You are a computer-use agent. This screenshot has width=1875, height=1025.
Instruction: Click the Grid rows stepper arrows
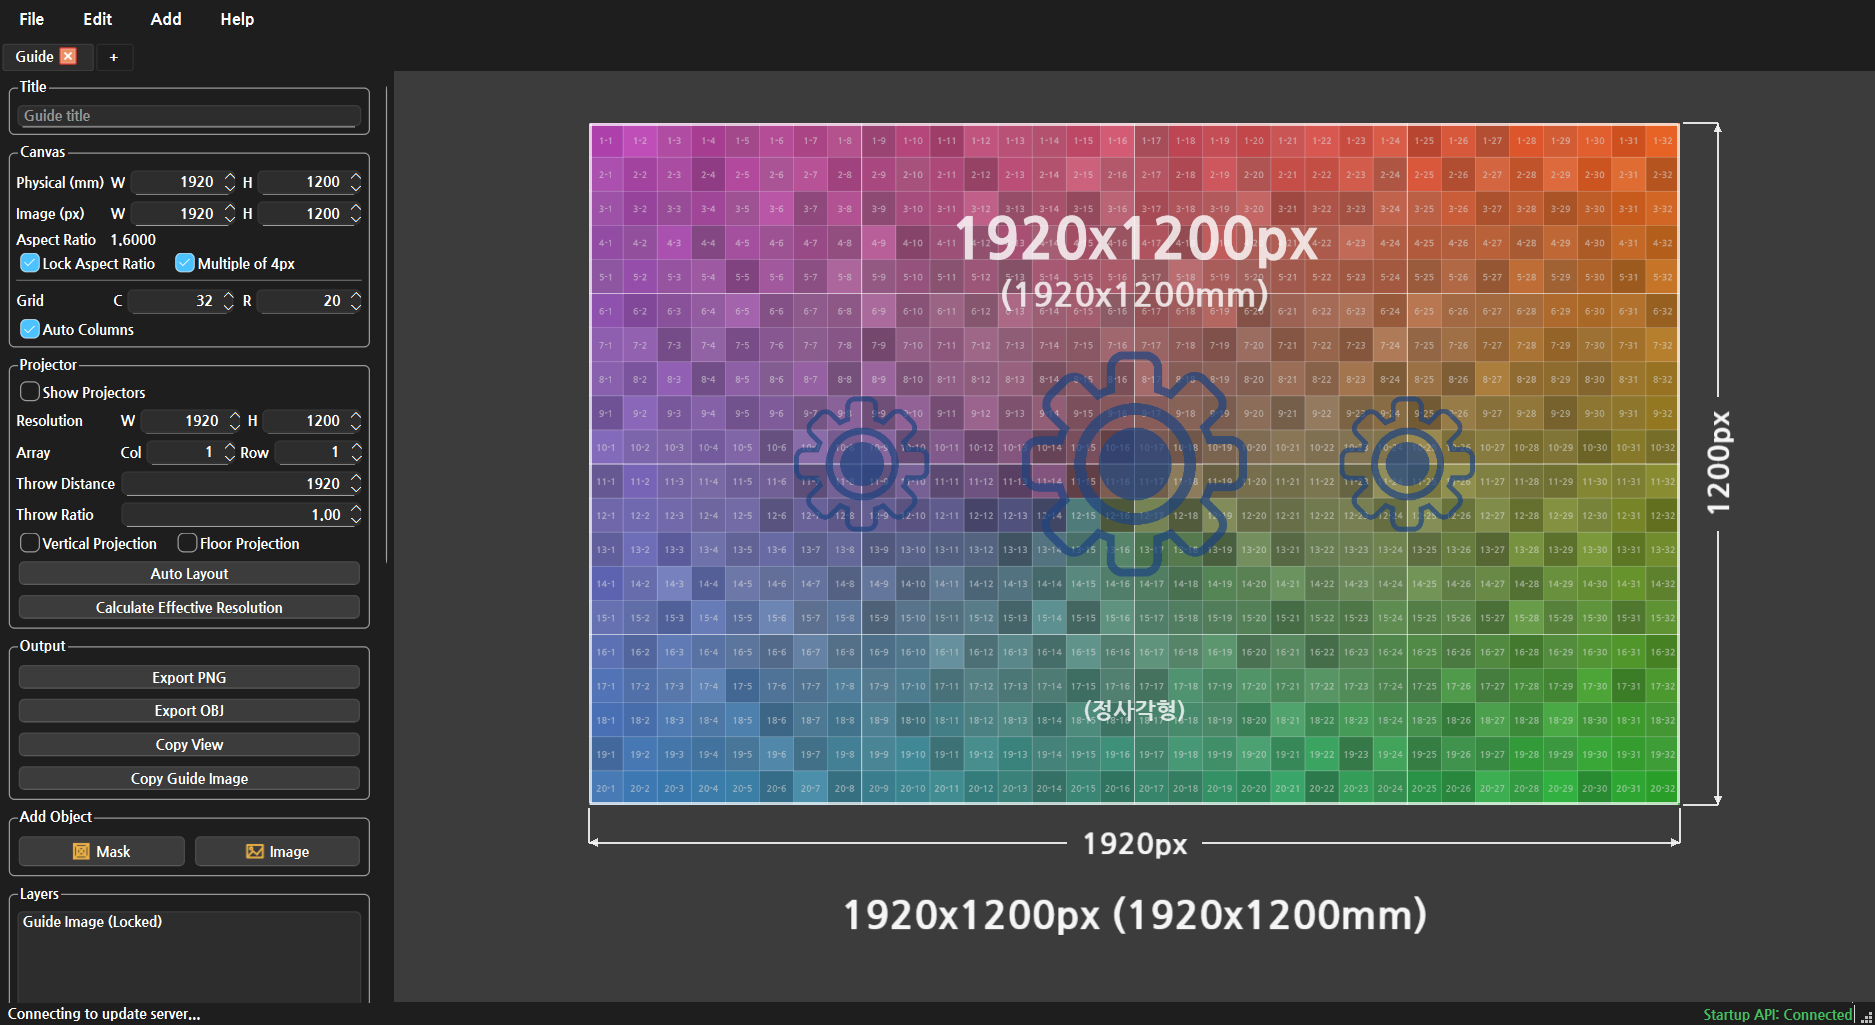click(355, 300)
